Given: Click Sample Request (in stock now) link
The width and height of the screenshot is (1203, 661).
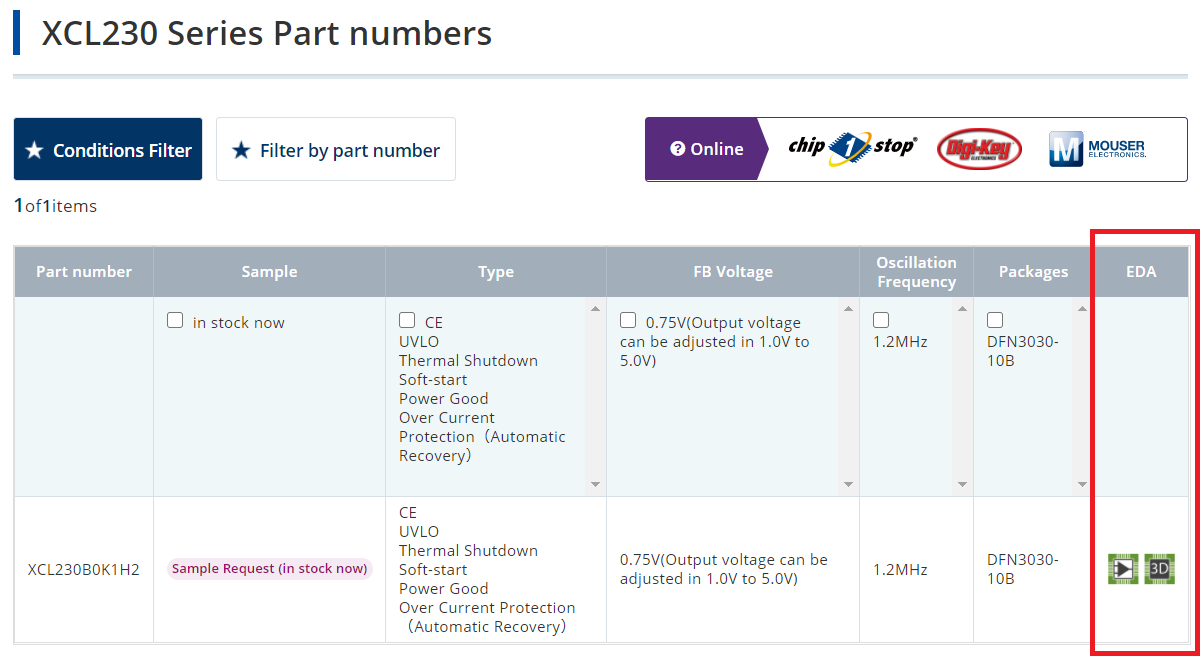Looking at the screenshot, I should 270,569.
